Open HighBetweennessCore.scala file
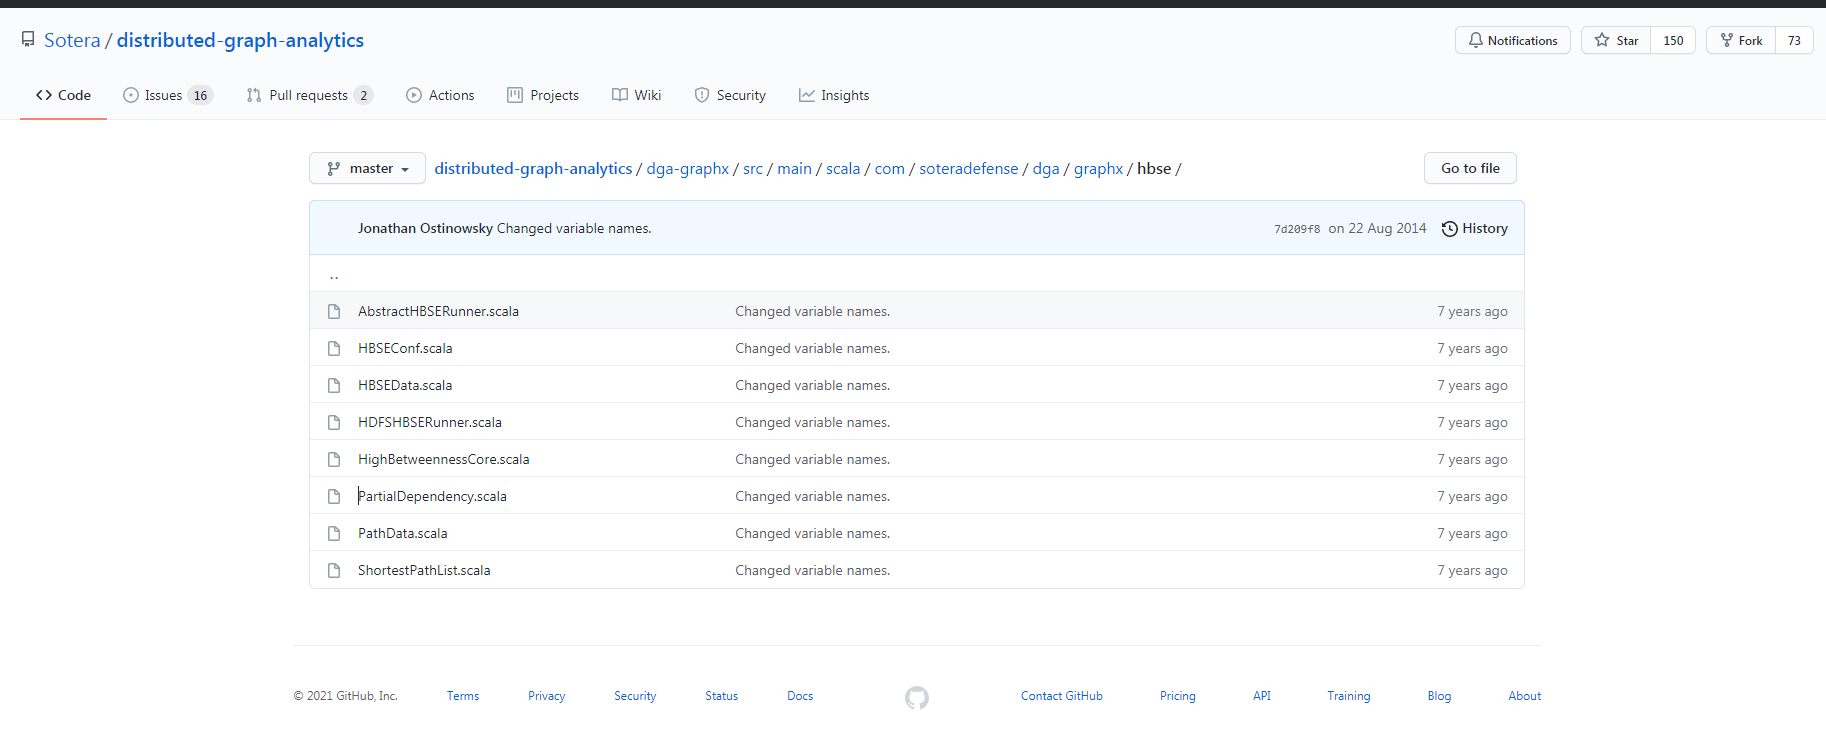1826x737 pixels. pos(443,460)
